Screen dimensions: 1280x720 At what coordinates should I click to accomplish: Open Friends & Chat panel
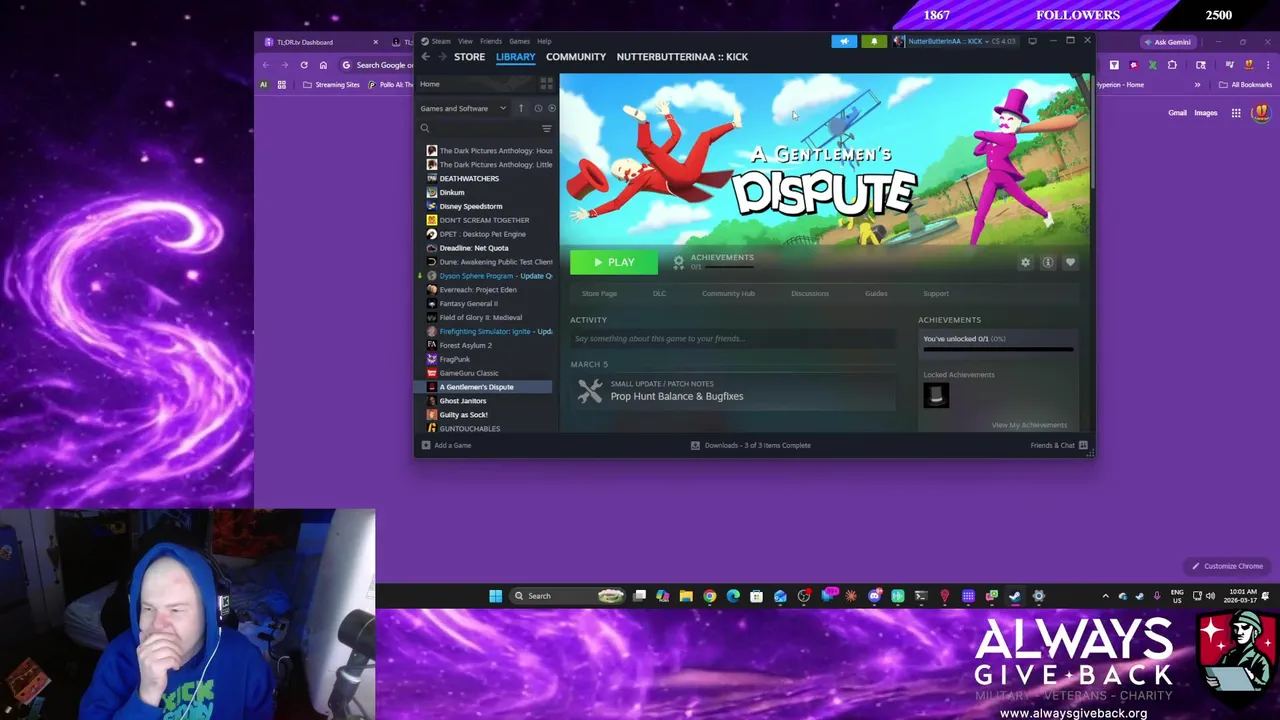(x=1059, y=445)
